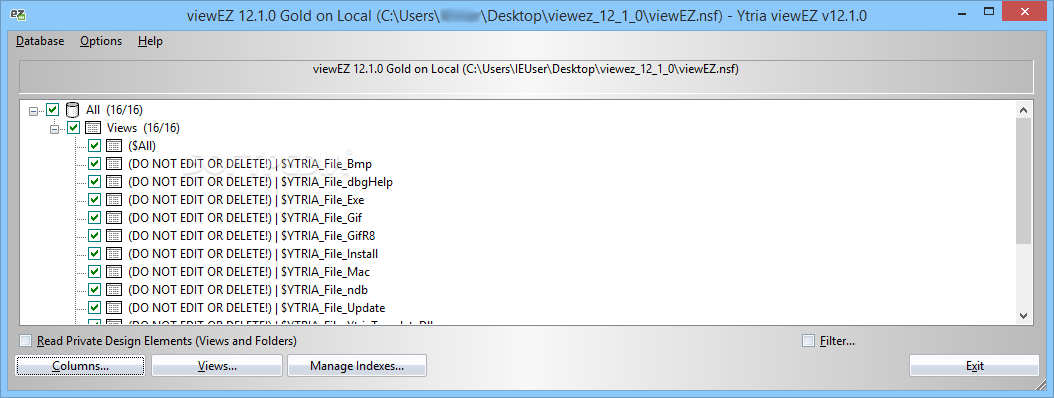This screenshot has height=398, width=1054.
Task: Toggle checkbox for $YTRIA_File_Install
Action: tap(94, 254)
